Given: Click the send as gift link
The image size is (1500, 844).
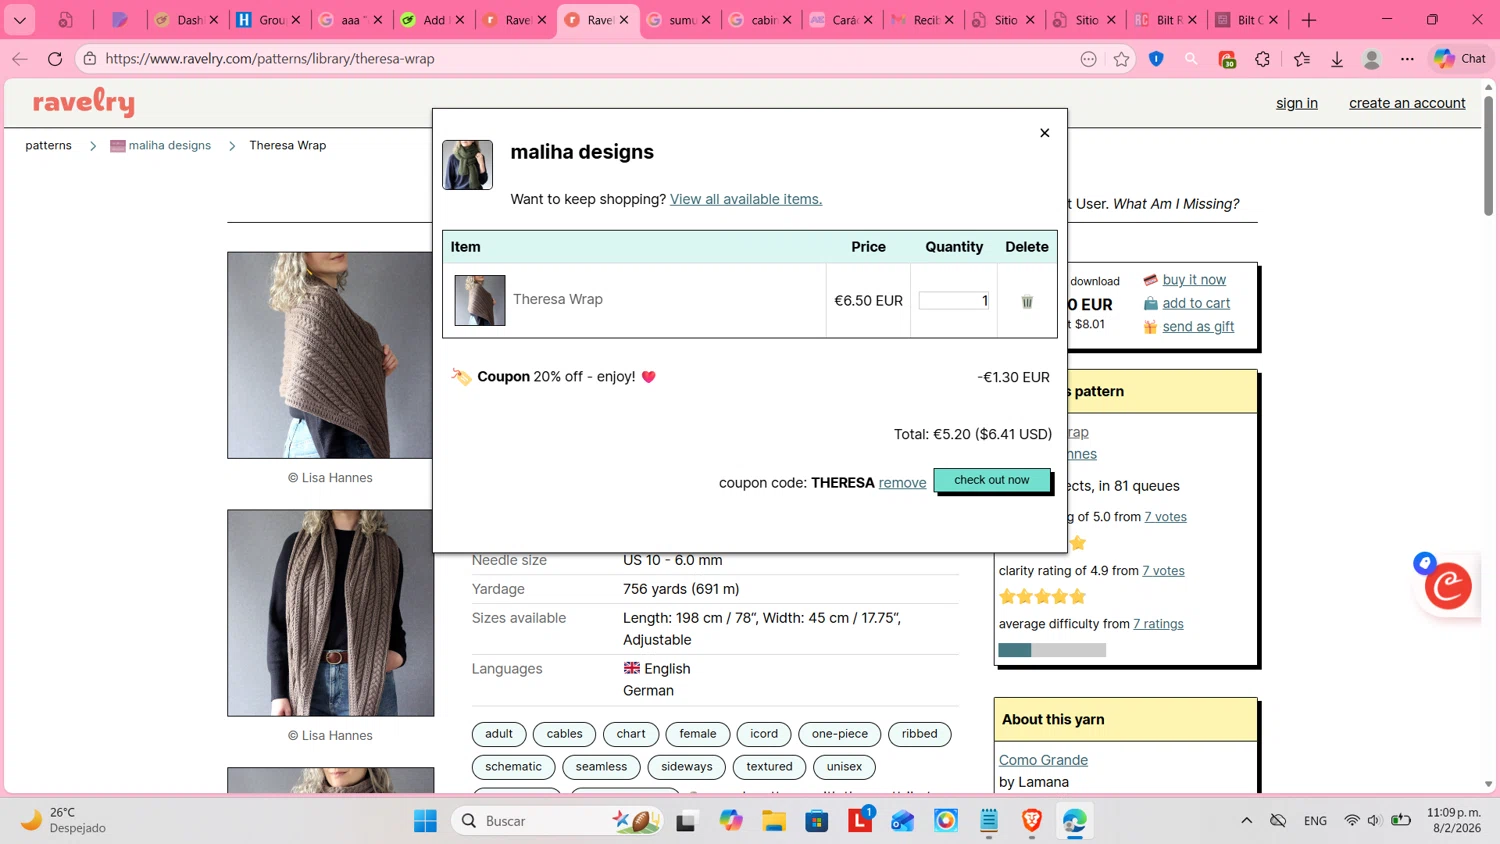Looking at the screenshot, I should [1198, 327].
